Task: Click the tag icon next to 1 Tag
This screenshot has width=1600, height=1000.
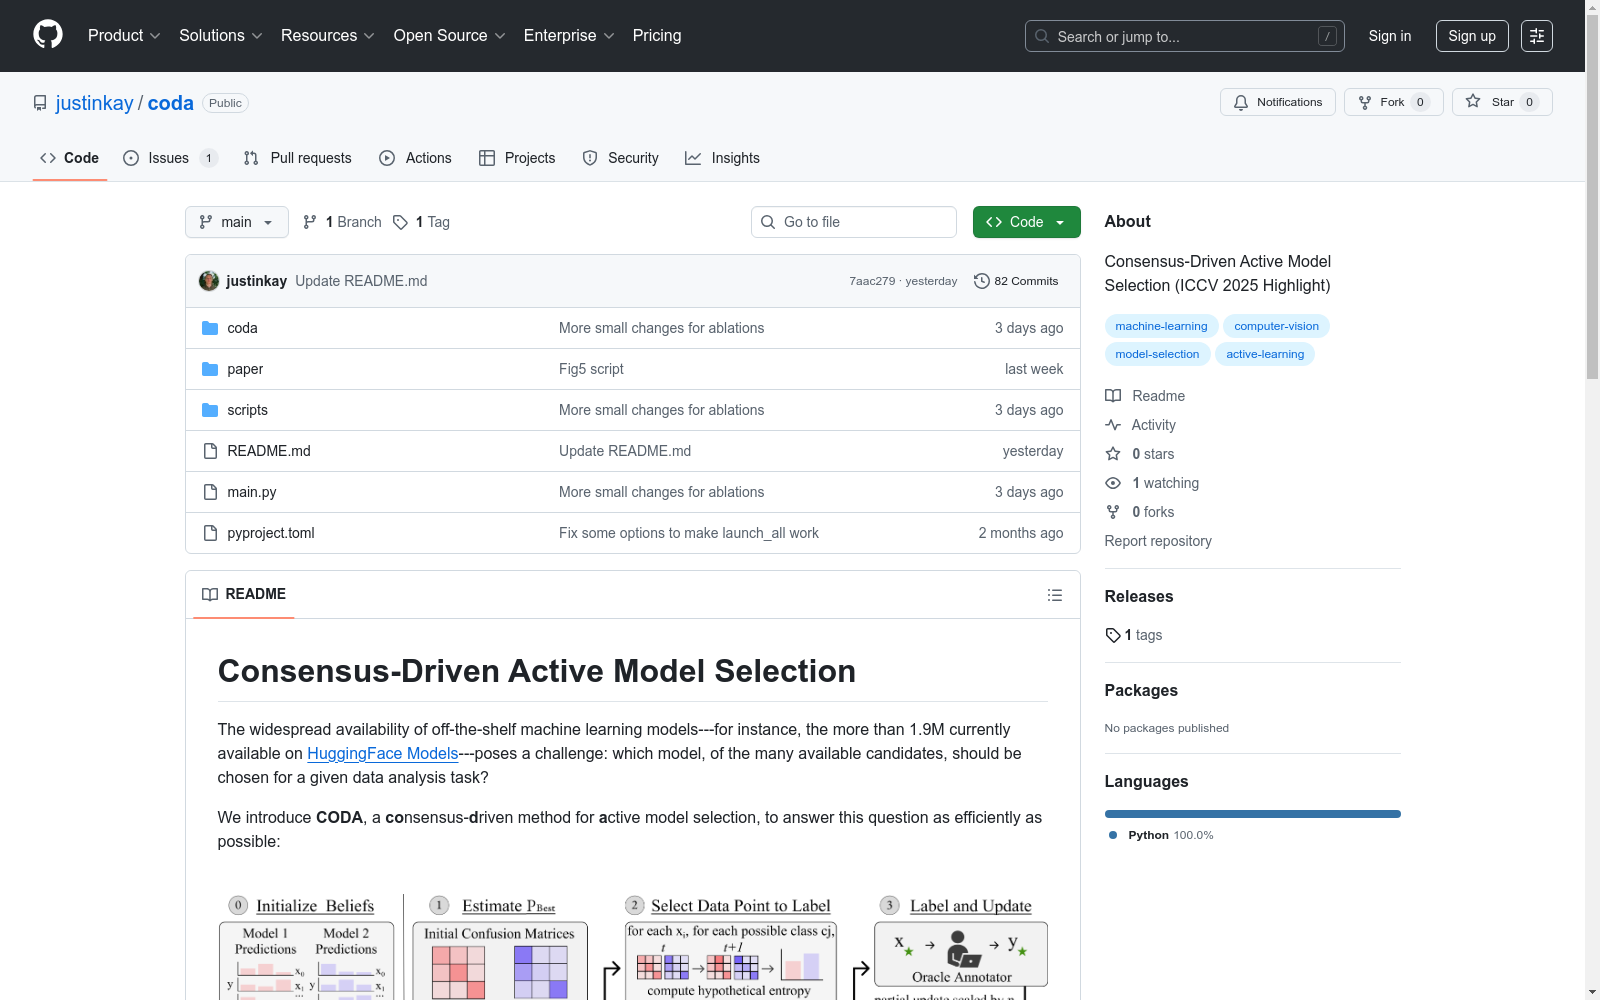Action: click(x=400, y=222)
